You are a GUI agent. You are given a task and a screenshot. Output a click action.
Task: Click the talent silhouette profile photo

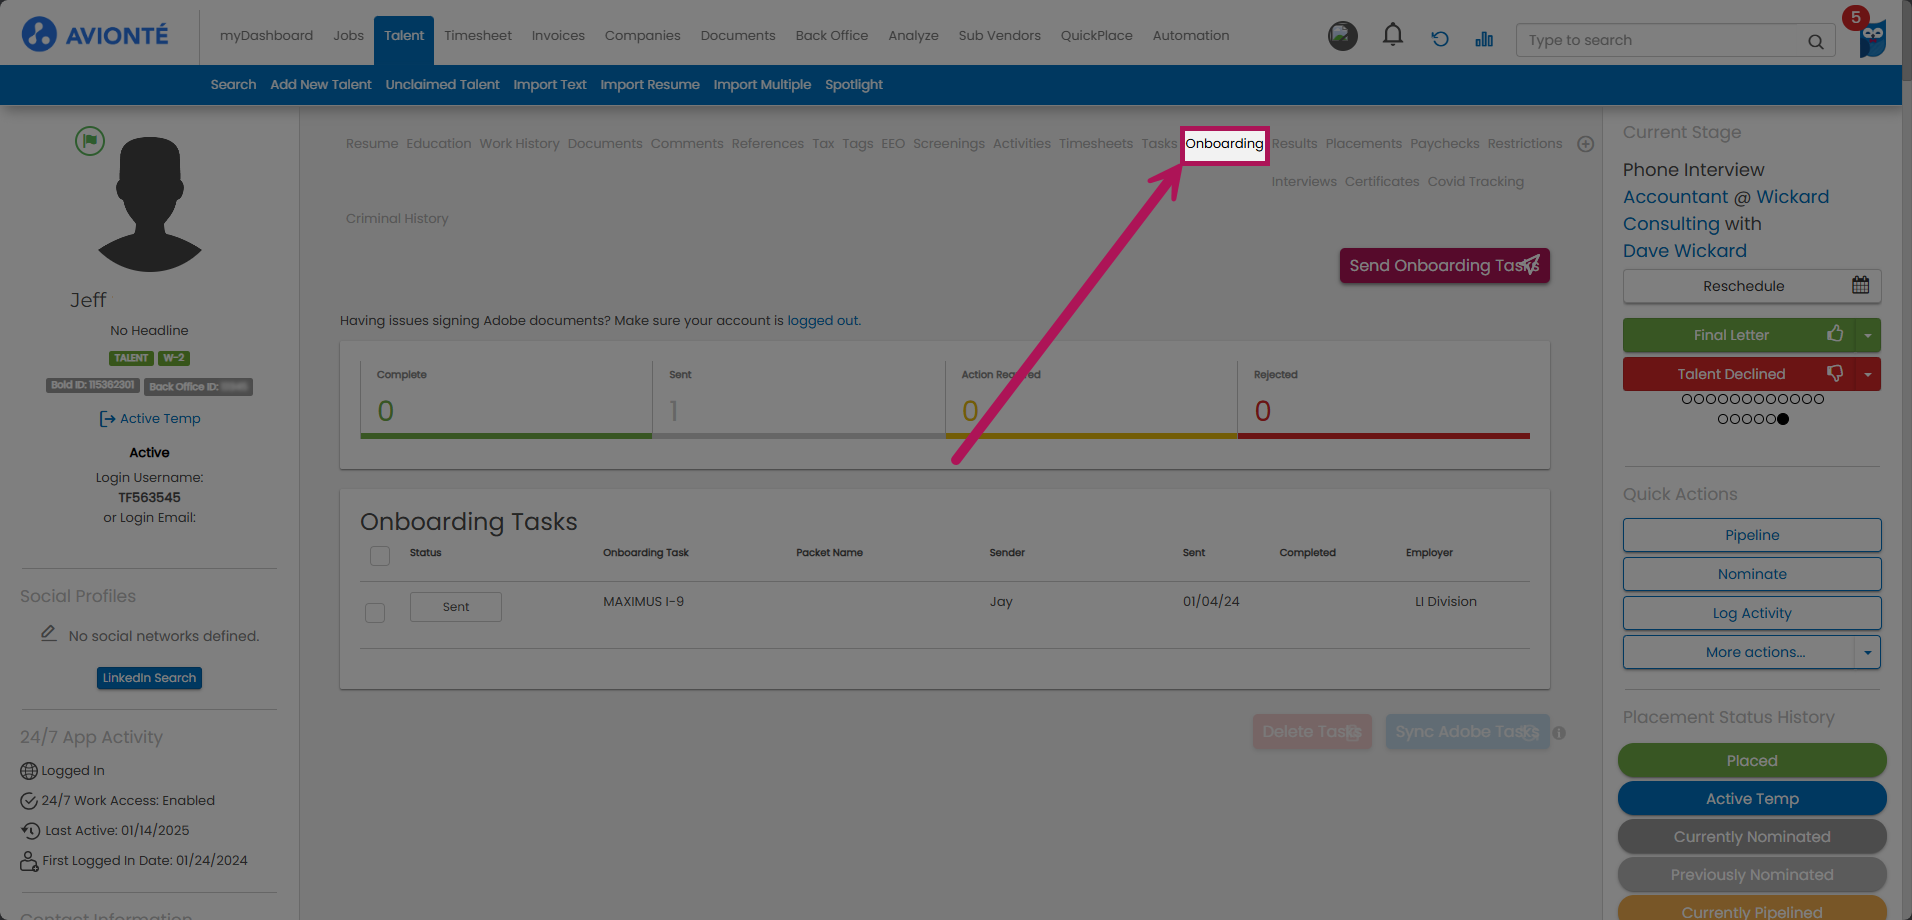point(150,204)
